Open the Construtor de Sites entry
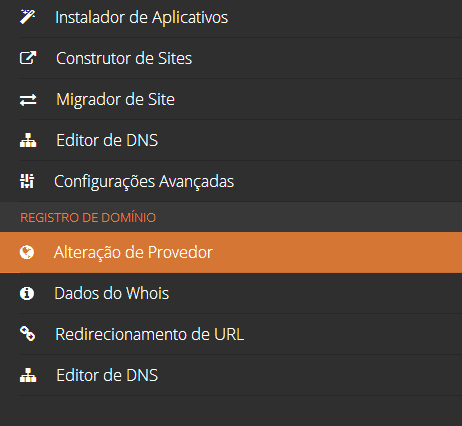462x426 pixels. tap(231, 58)
